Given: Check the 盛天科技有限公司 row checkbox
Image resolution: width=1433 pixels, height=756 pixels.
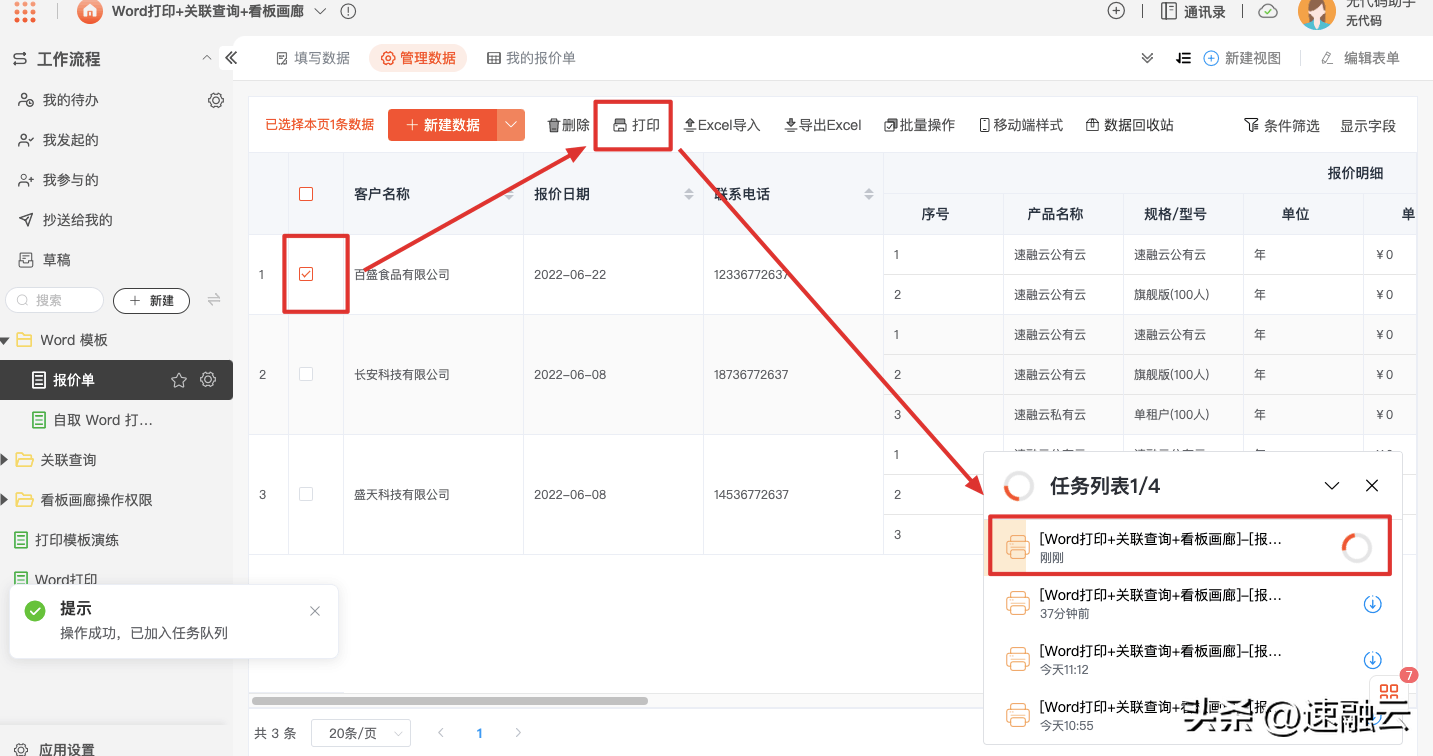Looking at the screenshot, I should (x=306, y=494).
